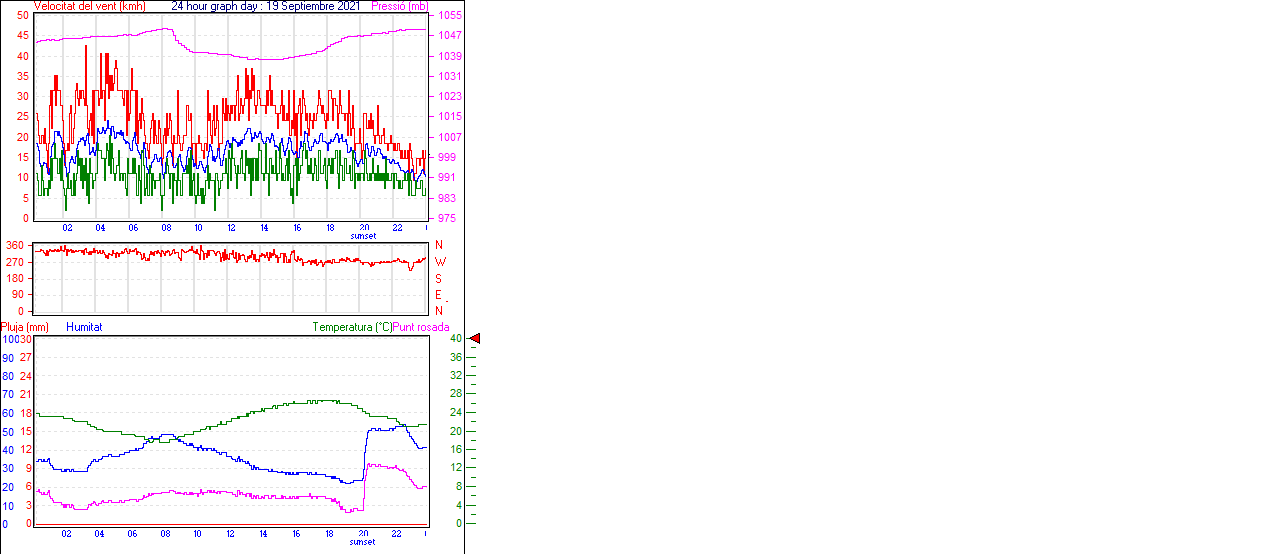Click hour 22 on the bottom graph time axis
1280x554 pixels.
click(397, 534)
